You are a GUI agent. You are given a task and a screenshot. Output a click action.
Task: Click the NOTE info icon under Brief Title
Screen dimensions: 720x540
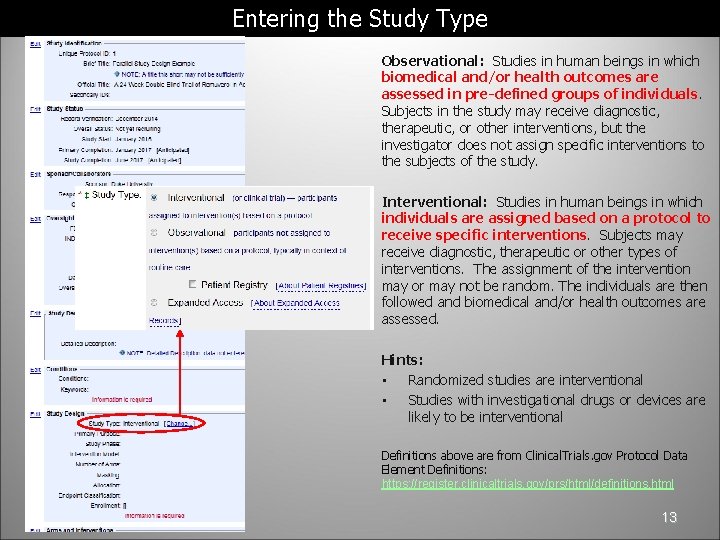pyautogui.click(x=117, y=74)
